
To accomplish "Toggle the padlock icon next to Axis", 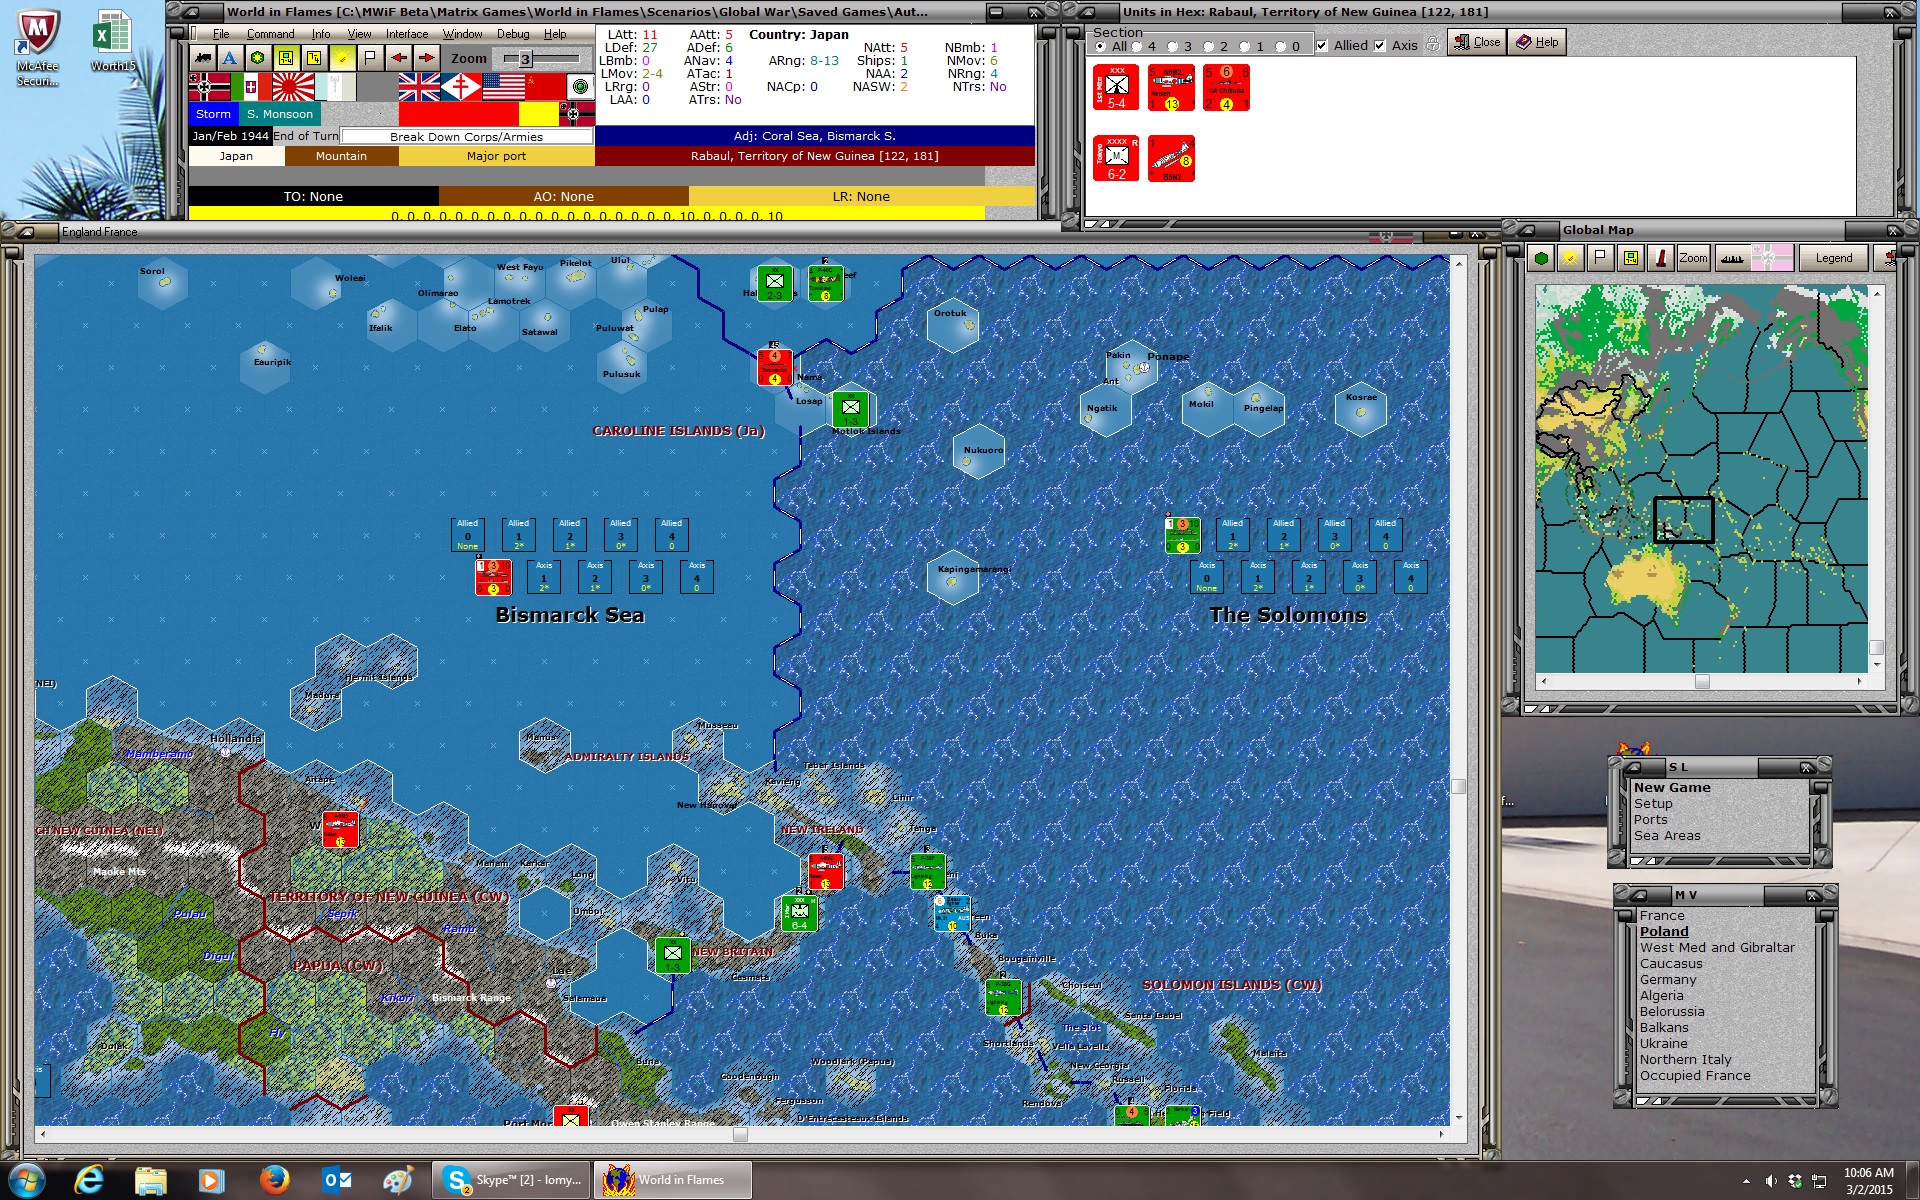I will click(1432, 45).
